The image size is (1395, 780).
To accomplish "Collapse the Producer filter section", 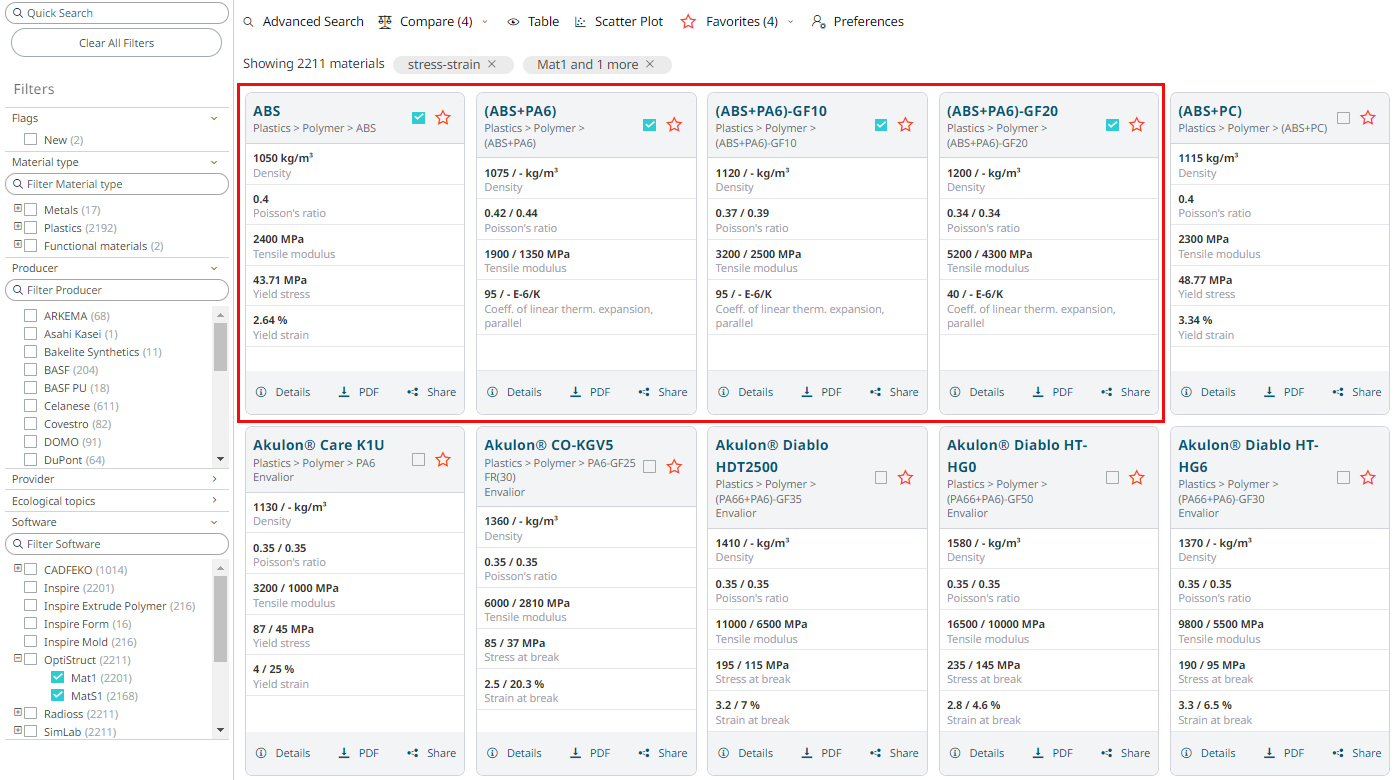I will [214, 268].
